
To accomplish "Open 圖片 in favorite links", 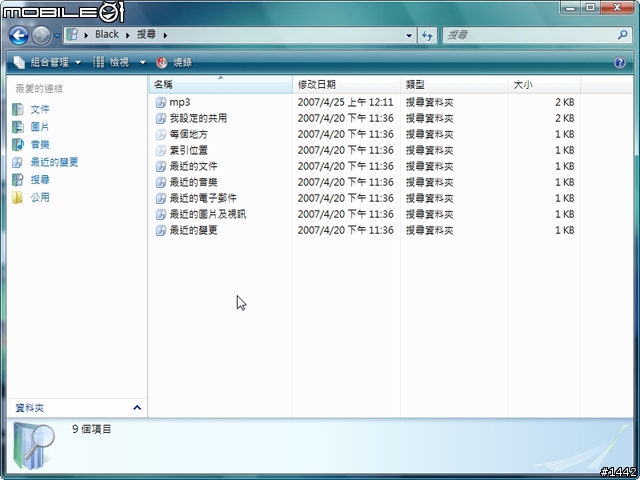I will click(40, 127).
